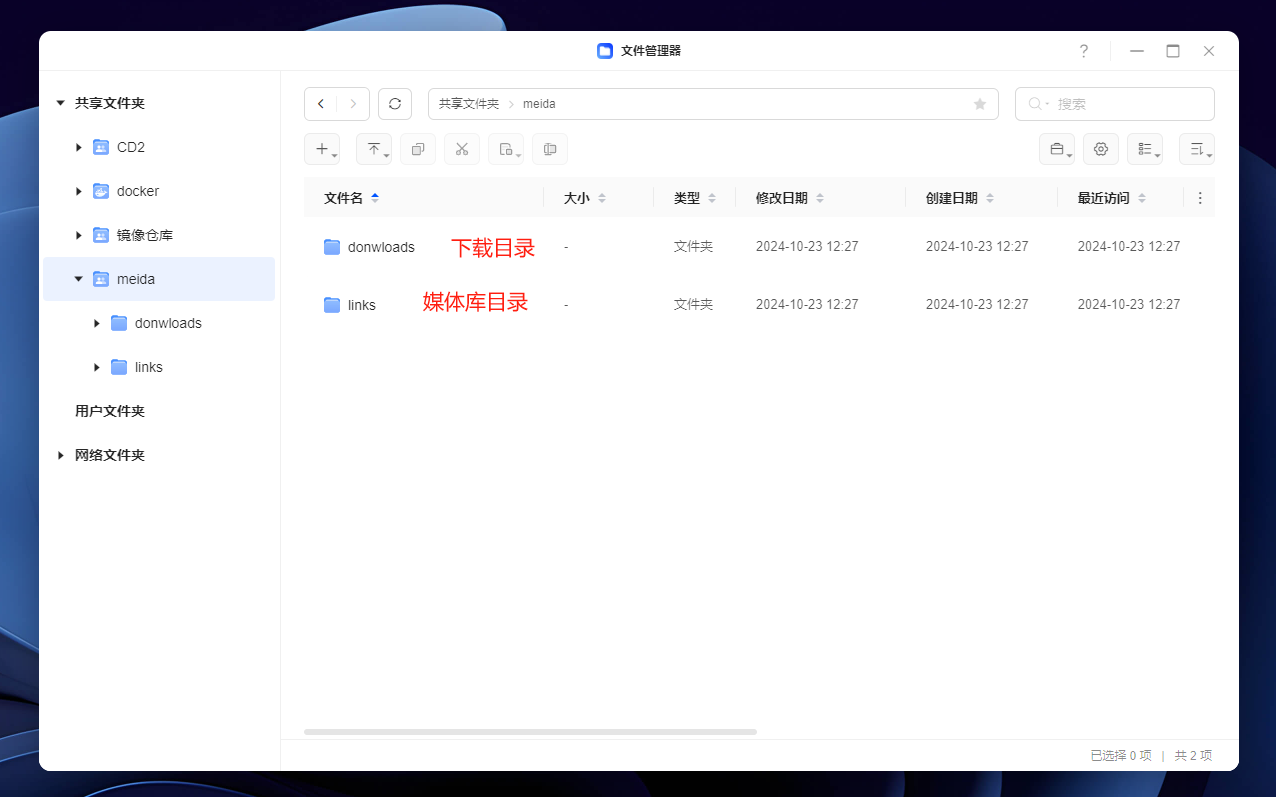Image resolution: width=1276 pixels, height=797 pixels.
Task: Open the list view mode dropdown
Action: [x=1145, y=149]
